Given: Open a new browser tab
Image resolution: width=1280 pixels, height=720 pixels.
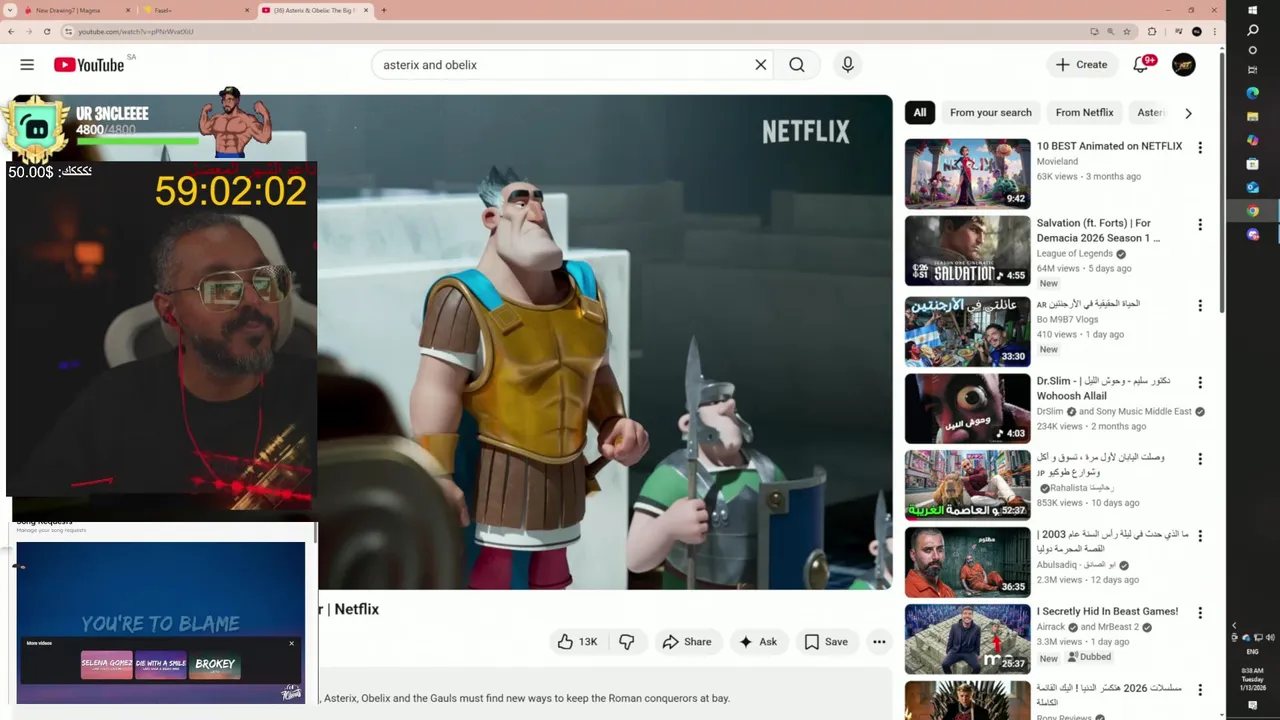Looking at the screenshot, I should [x=384, y=10].
